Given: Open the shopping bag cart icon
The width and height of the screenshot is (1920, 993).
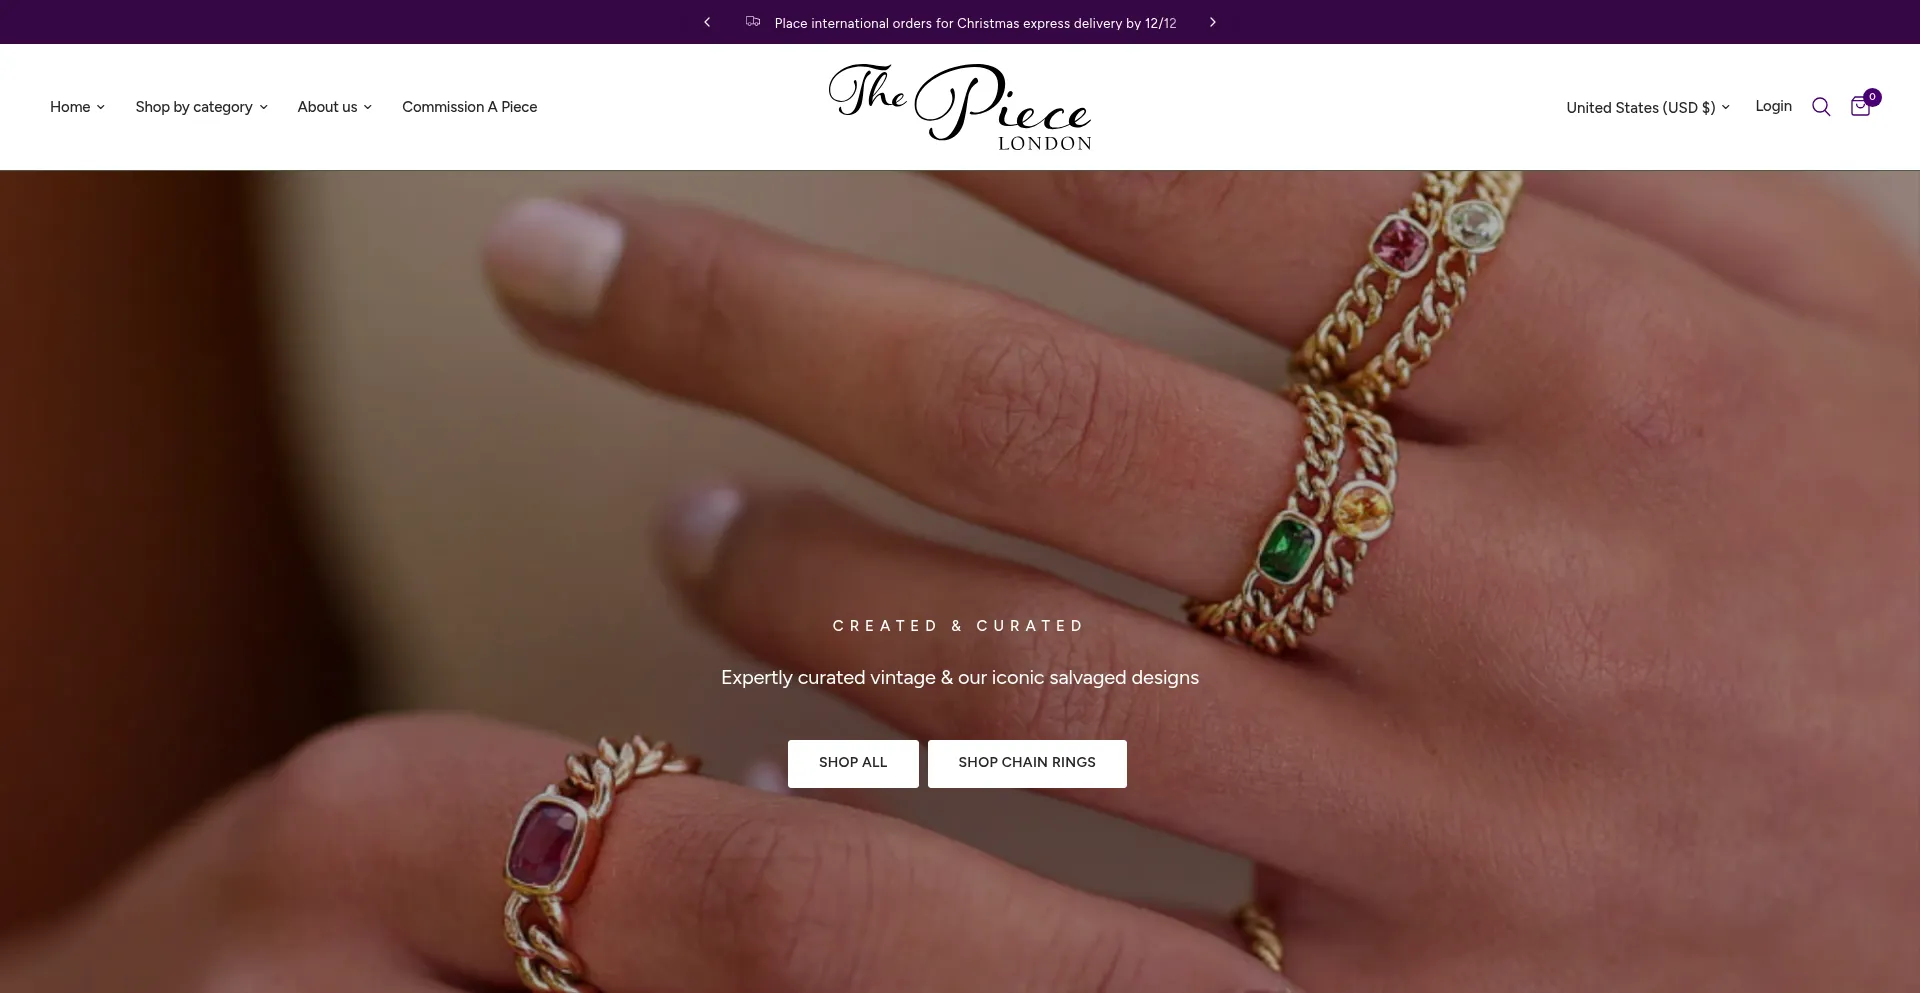Looking at the screenshot, I should point(1860,107).
